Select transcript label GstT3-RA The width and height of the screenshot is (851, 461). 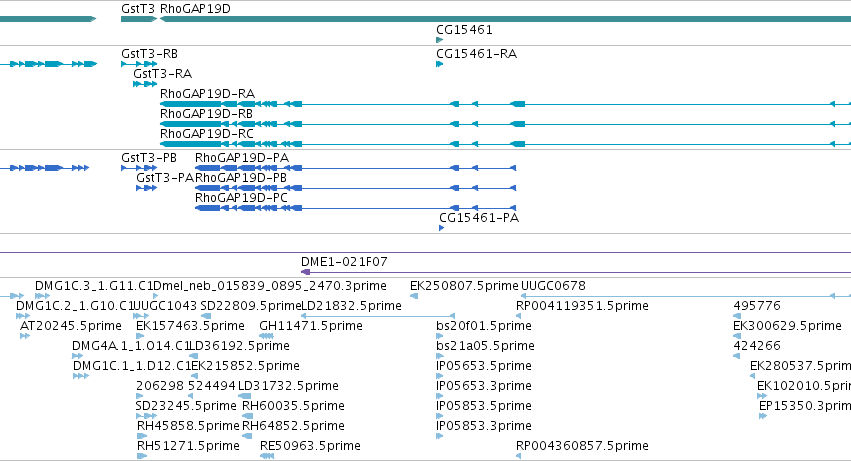[162, 74]
